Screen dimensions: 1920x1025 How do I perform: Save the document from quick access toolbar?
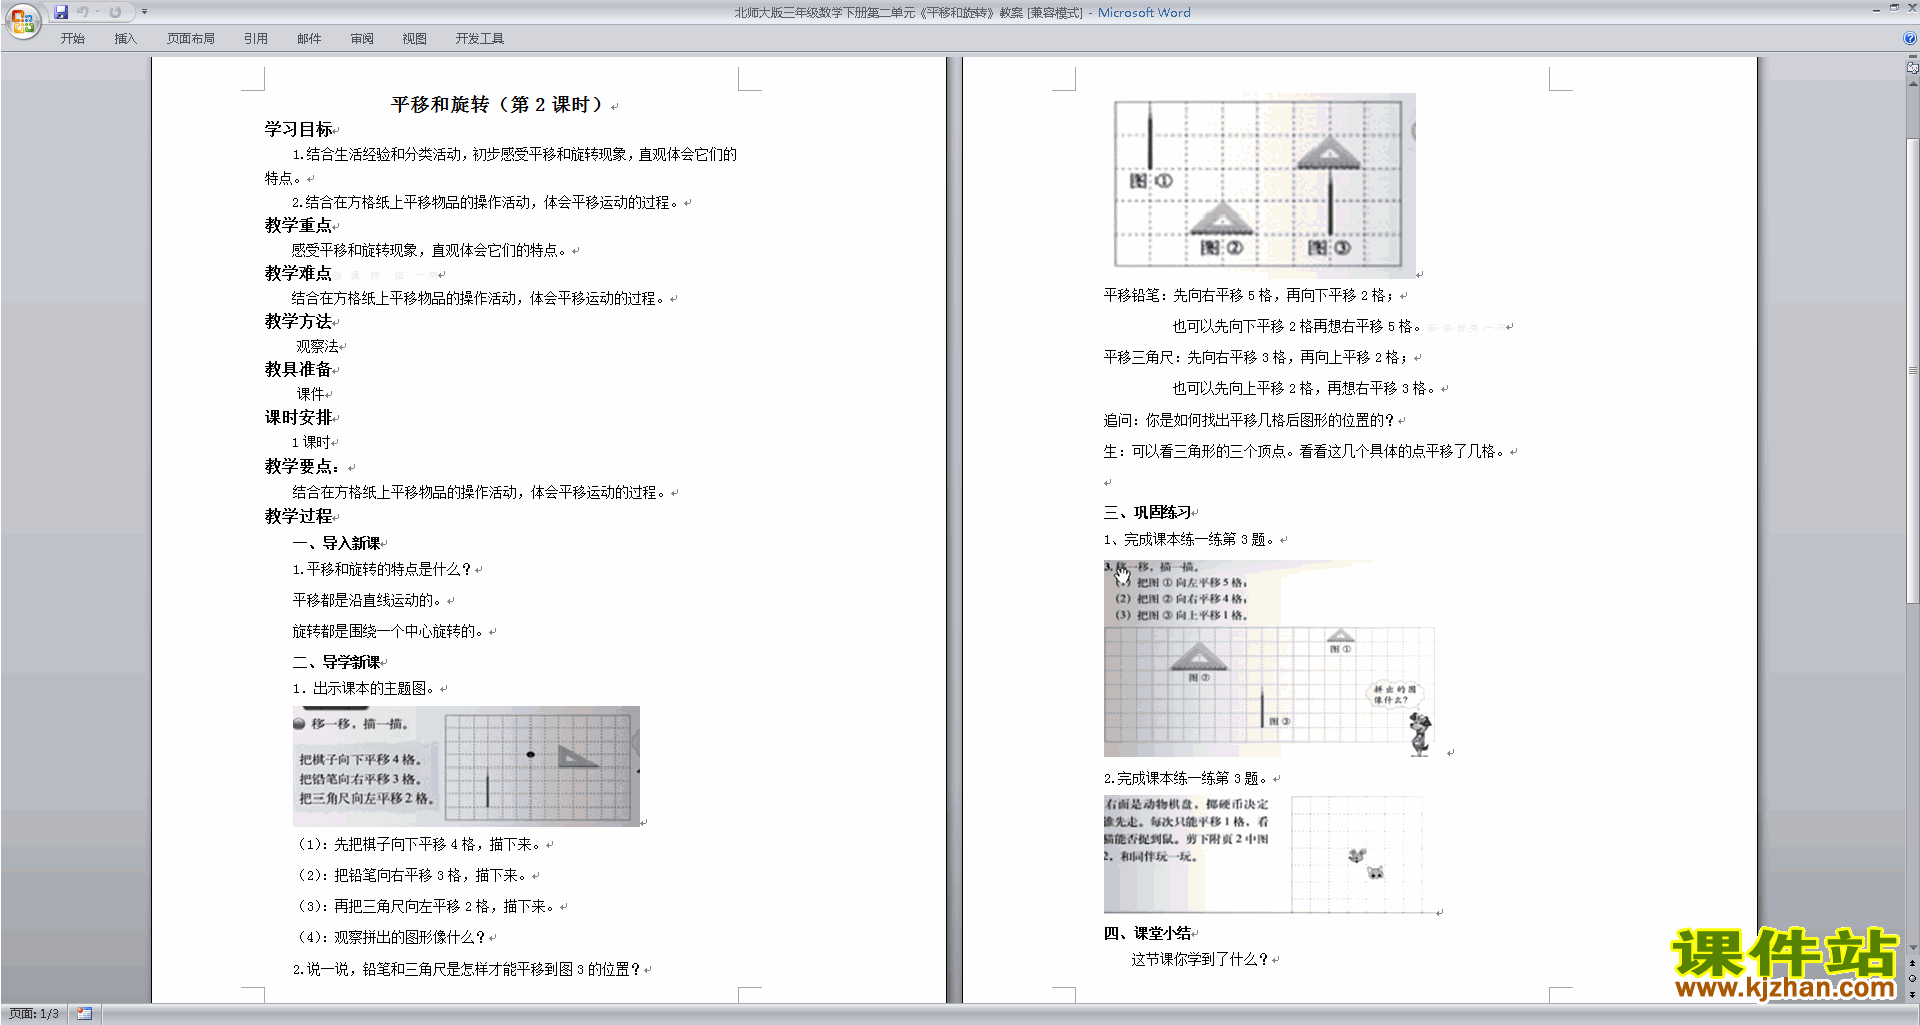coord(61,12)
